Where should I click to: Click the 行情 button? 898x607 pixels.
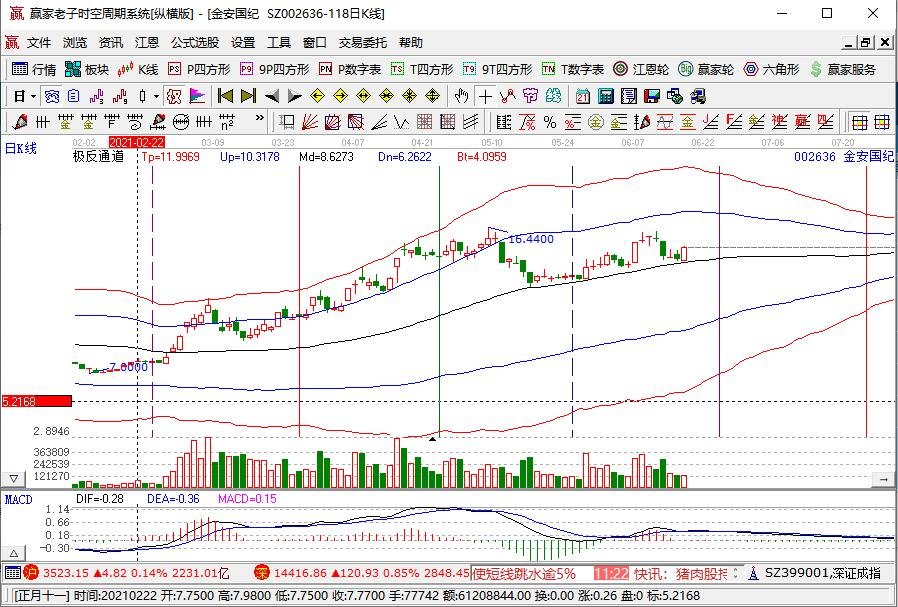click(x=34, y=69)
